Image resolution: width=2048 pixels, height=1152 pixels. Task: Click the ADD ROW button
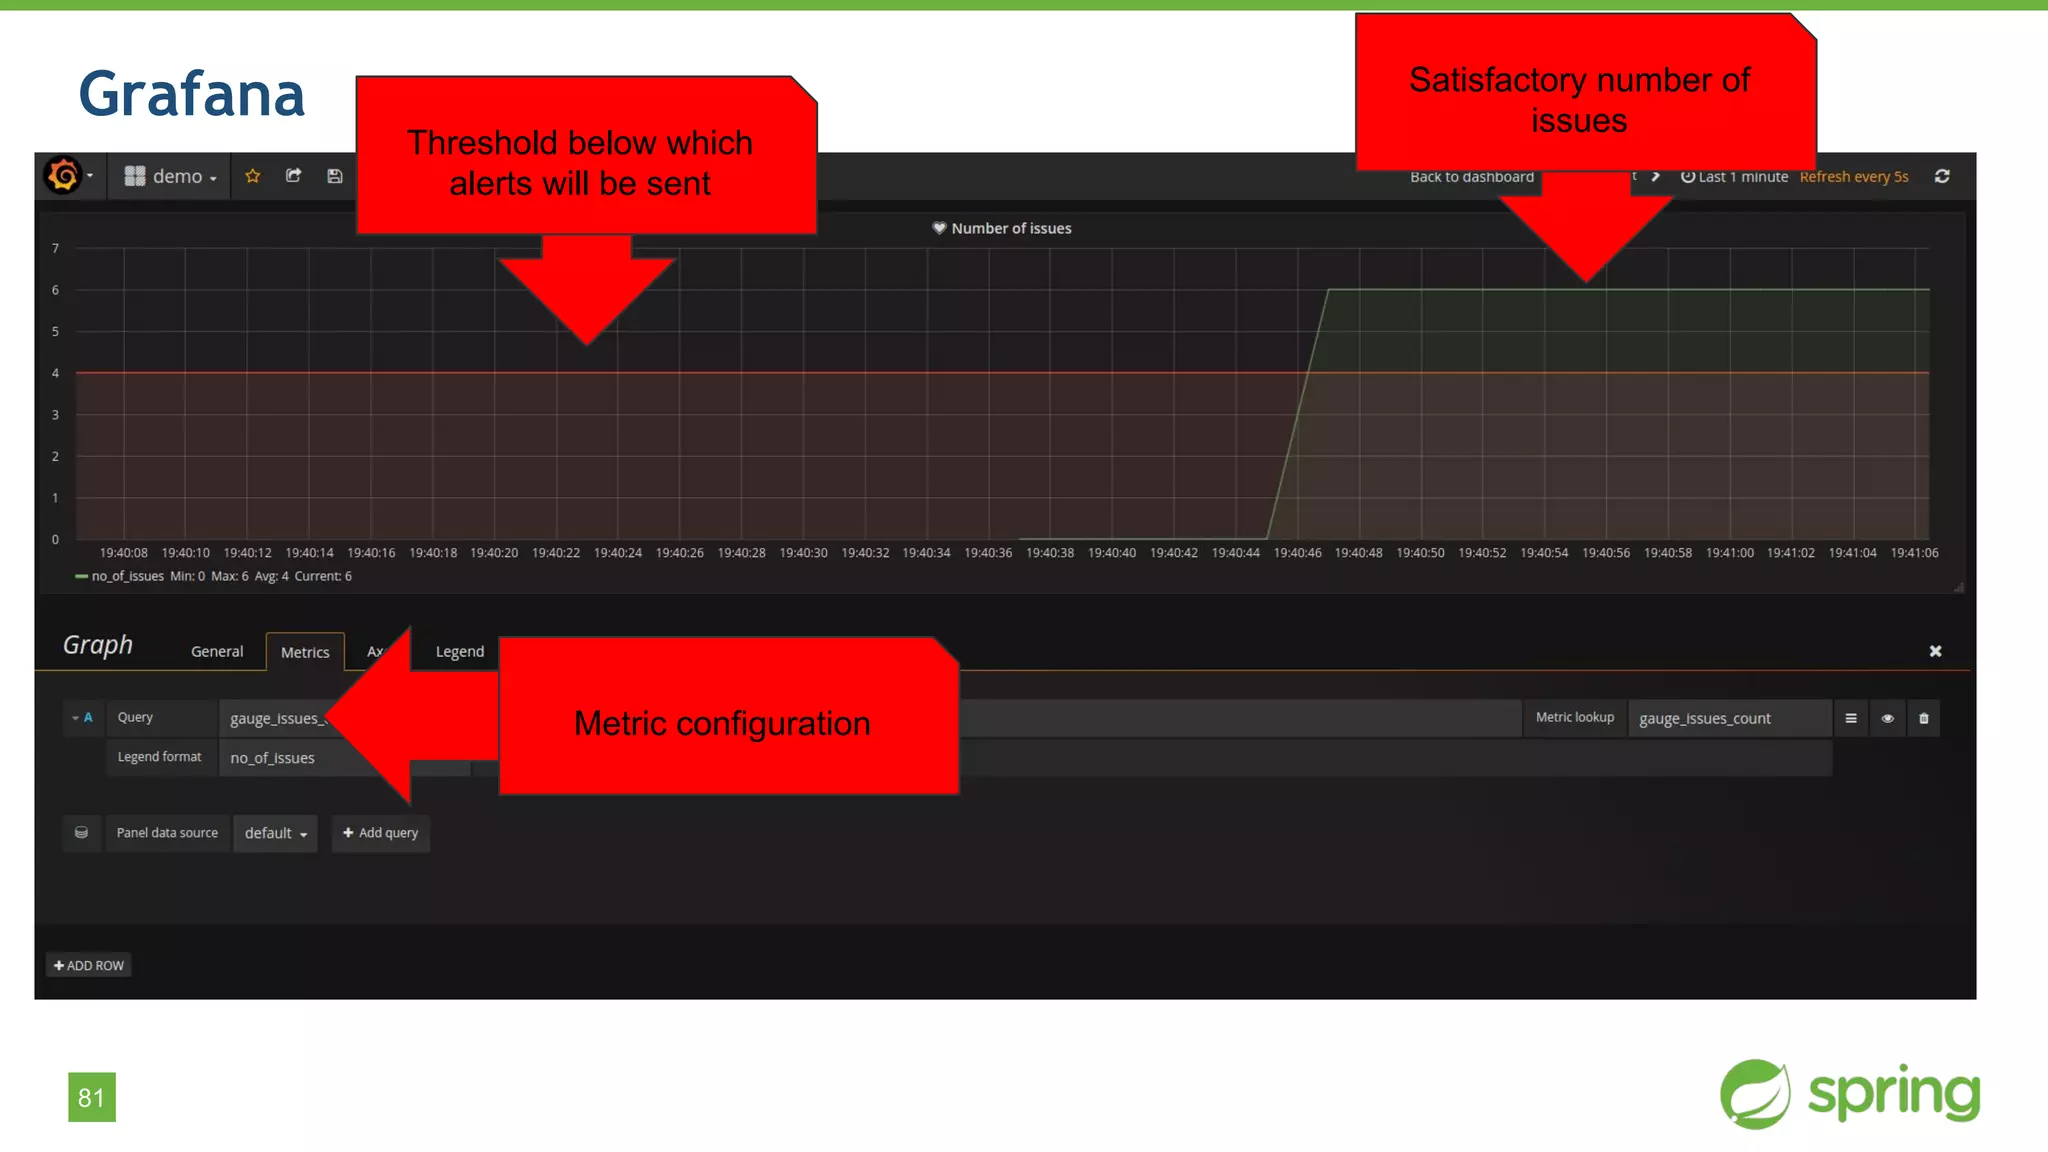point(89,965)
